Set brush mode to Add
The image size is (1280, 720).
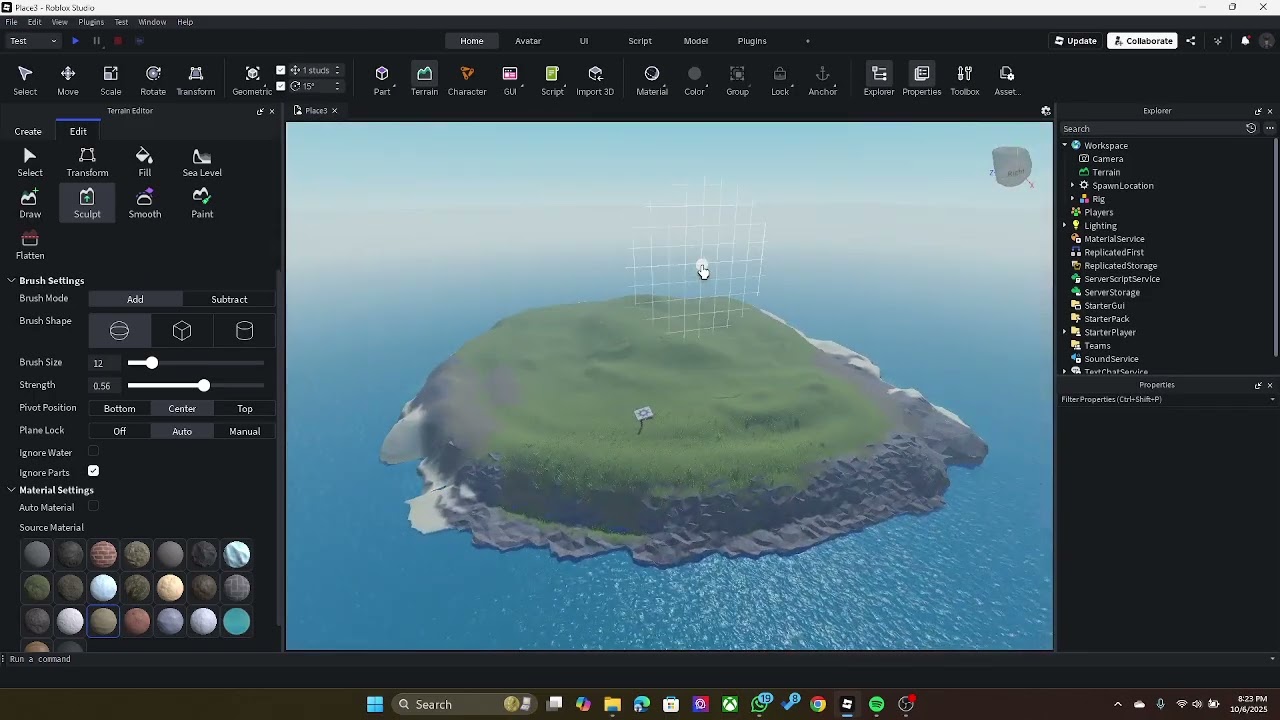tap(135, 299)
